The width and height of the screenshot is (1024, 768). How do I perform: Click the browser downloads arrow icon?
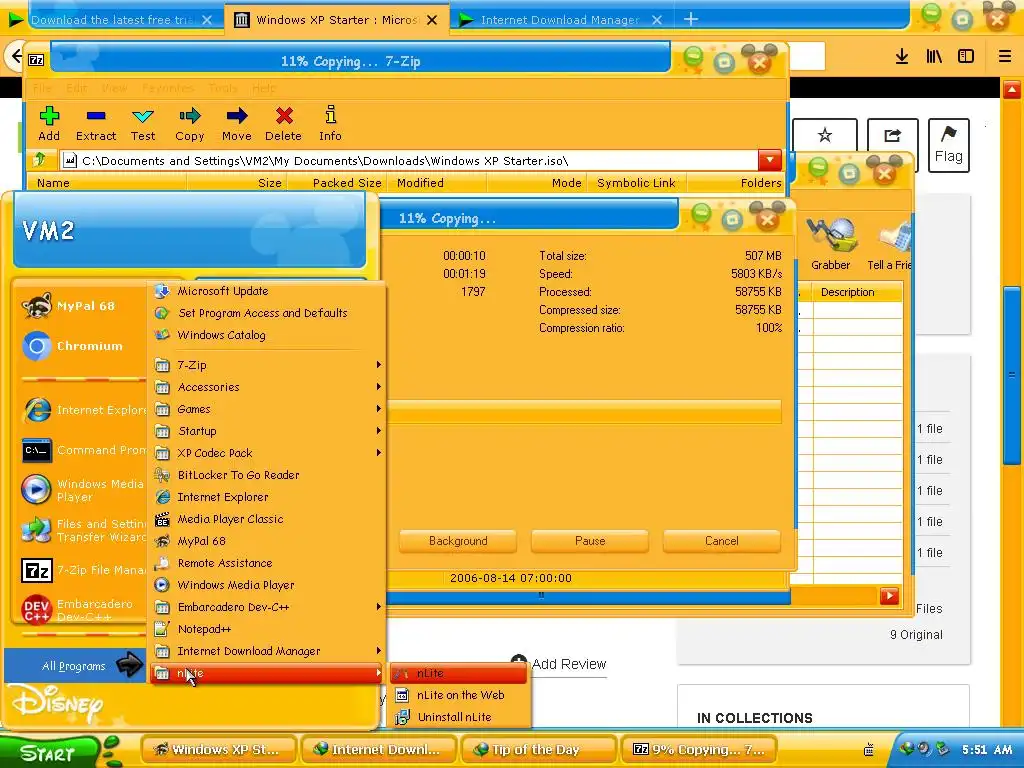point(902,57)
